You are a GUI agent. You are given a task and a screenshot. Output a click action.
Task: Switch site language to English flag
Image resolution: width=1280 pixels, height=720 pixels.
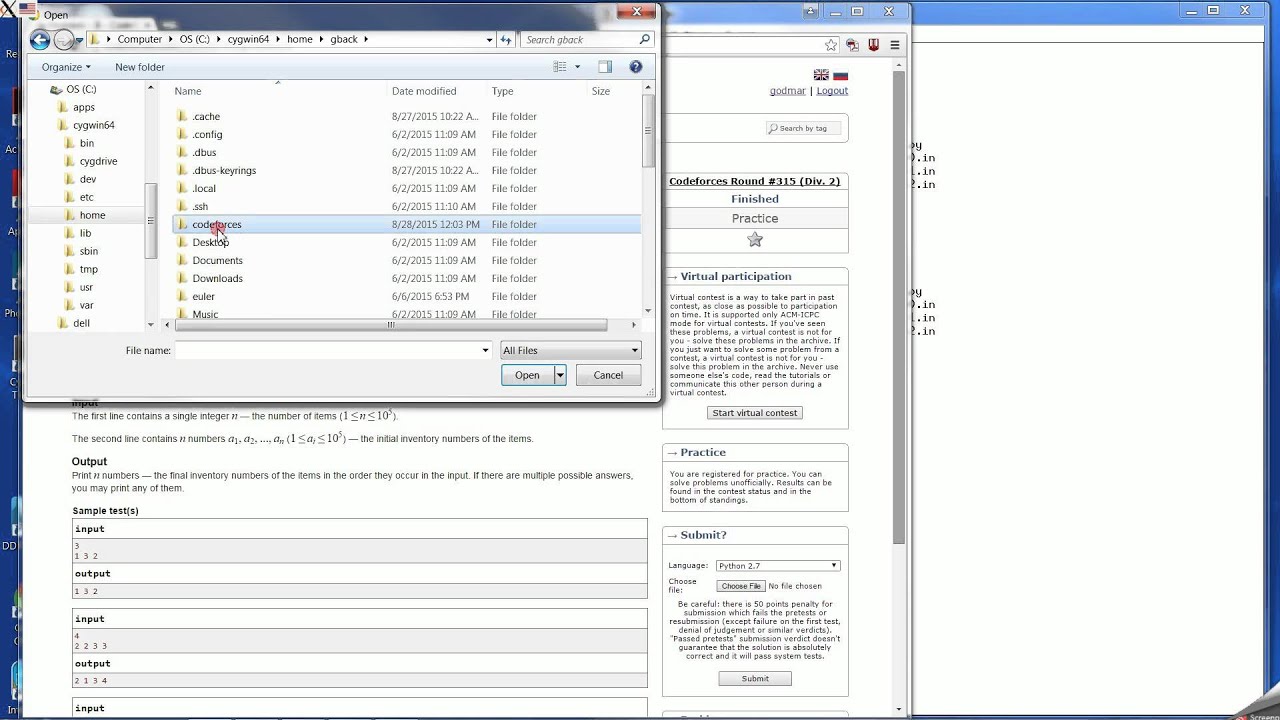click(x=821, y=75)
